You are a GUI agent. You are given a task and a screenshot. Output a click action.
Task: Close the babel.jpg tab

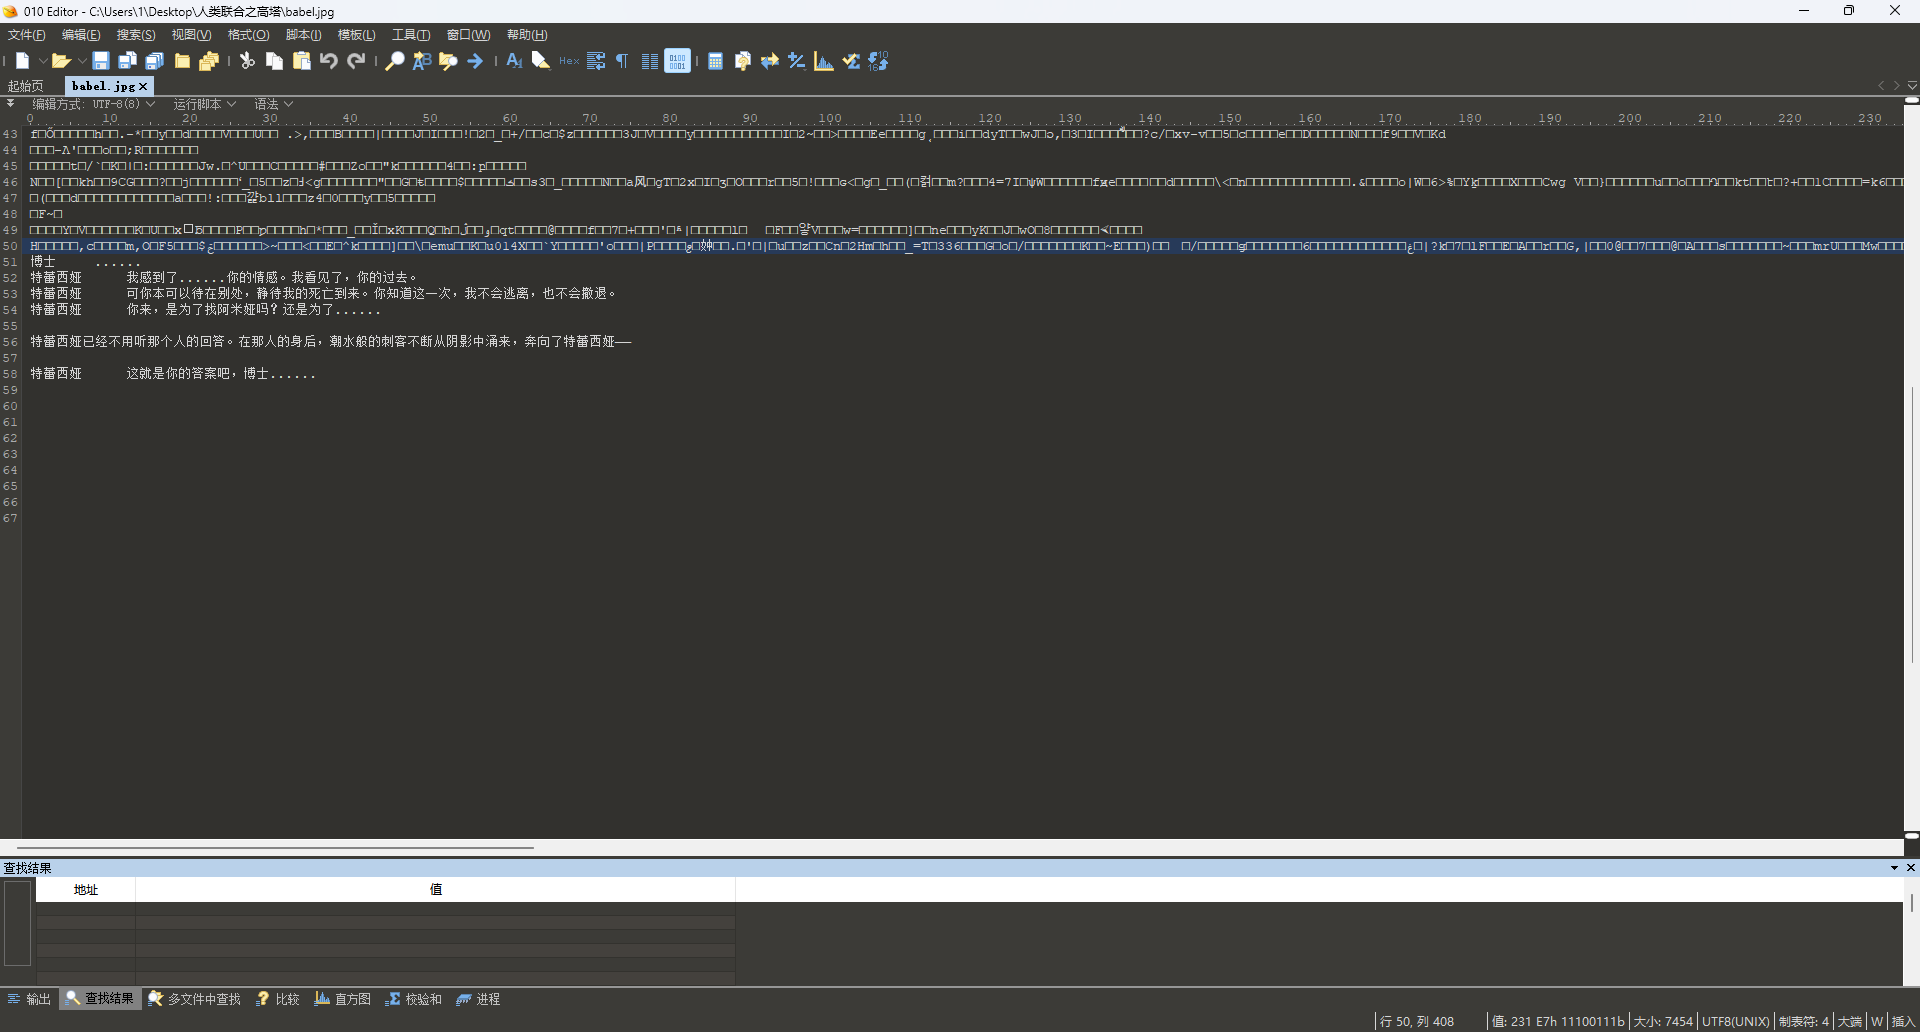point(143,87)
